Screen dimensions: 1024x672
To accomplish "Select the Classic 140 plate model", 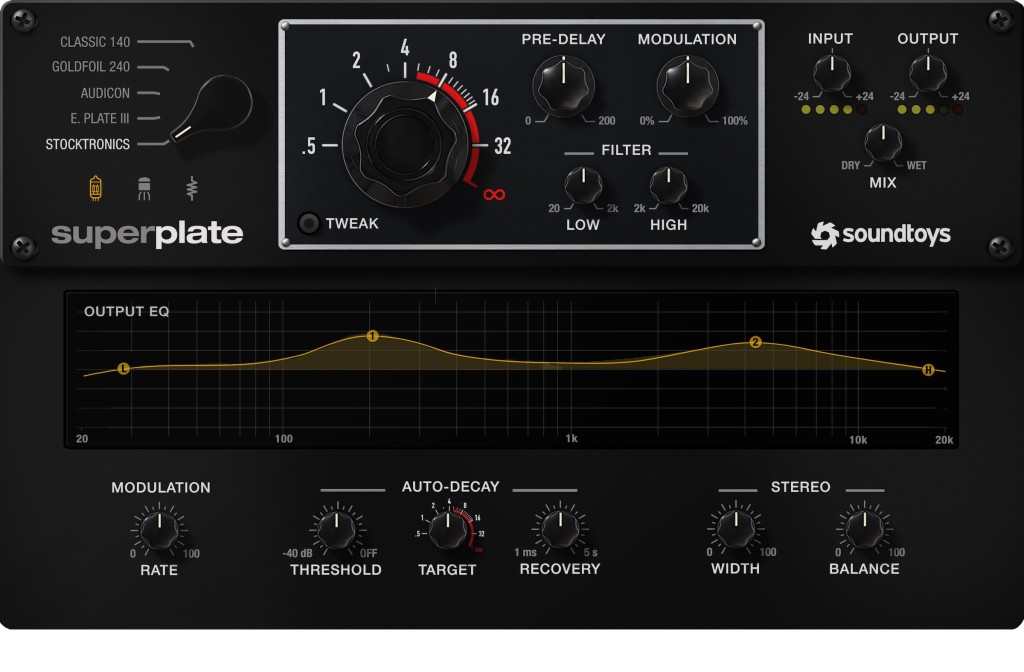I will click(95, 42).
